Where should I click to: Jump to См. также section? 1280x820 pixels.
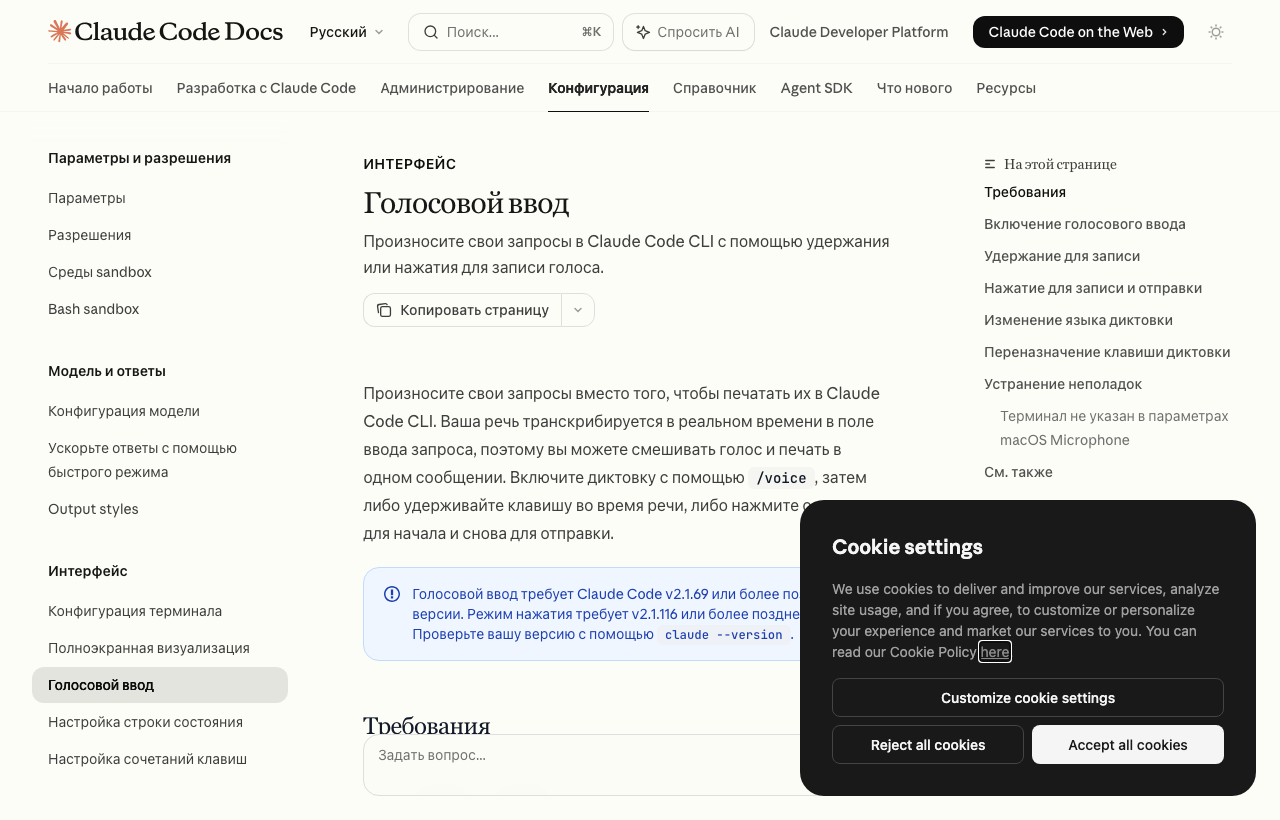point(1018,472)
